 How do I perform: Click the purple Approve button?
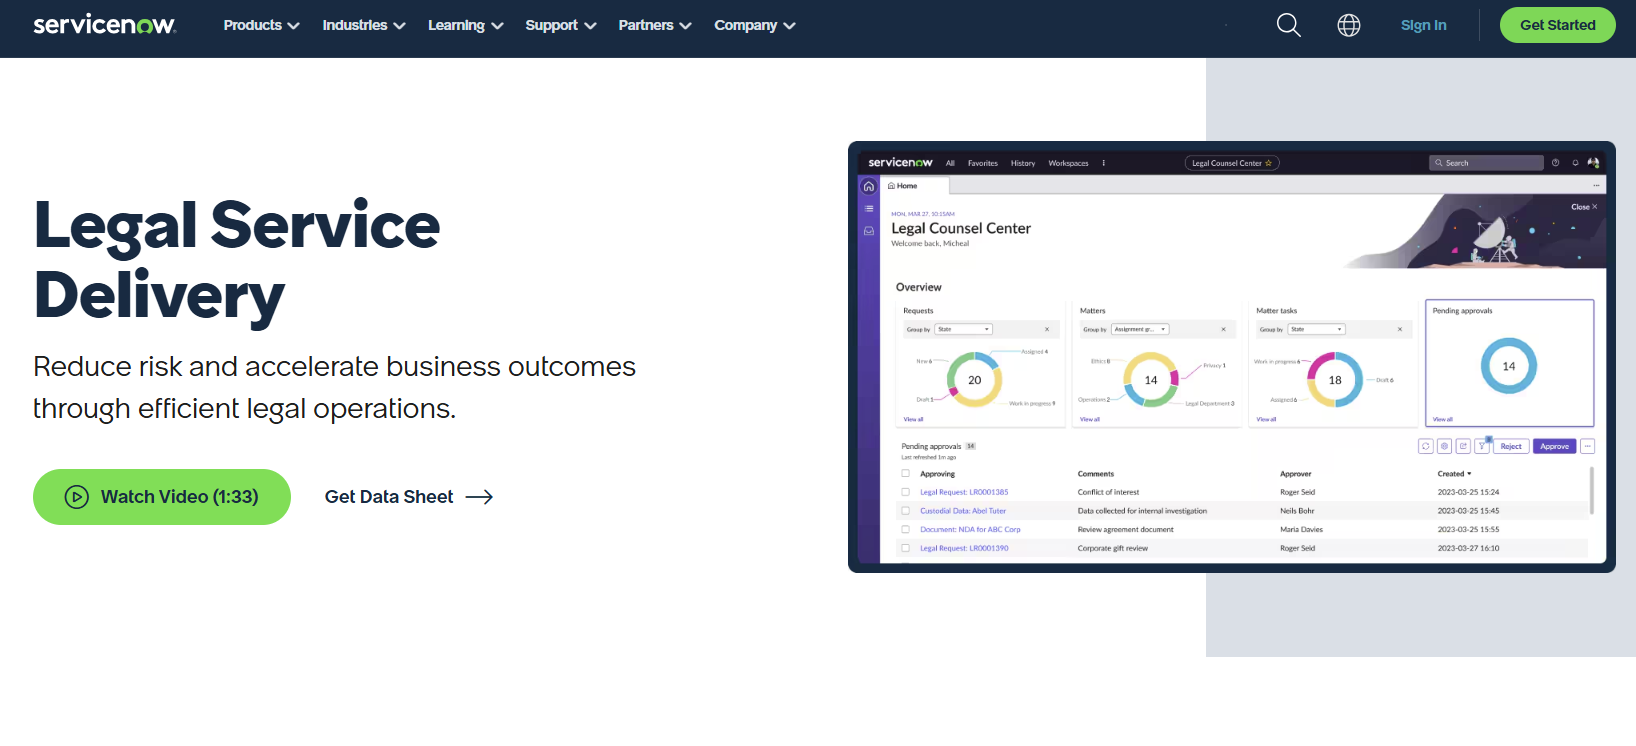point(1555,447)
